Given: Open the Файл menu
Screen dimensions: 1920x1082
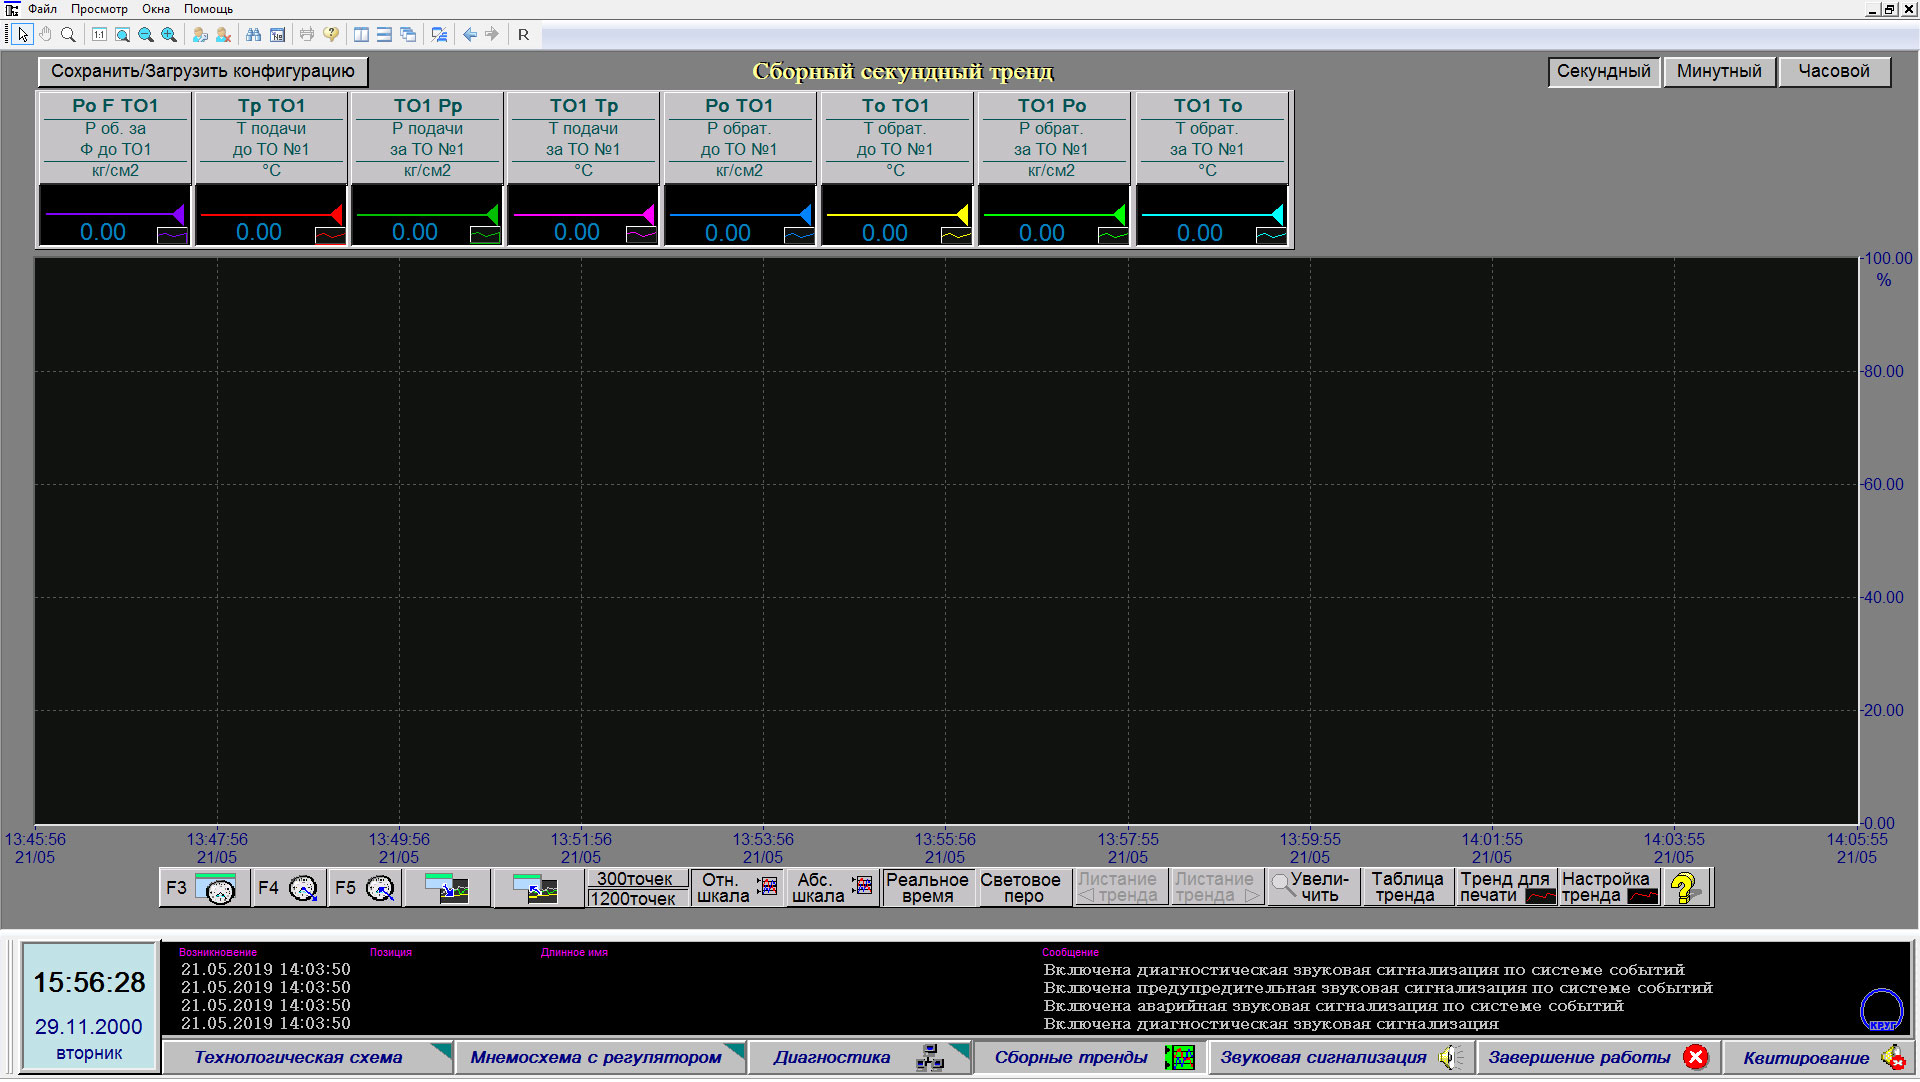Looking at the screenshot, I should point(42,9).
